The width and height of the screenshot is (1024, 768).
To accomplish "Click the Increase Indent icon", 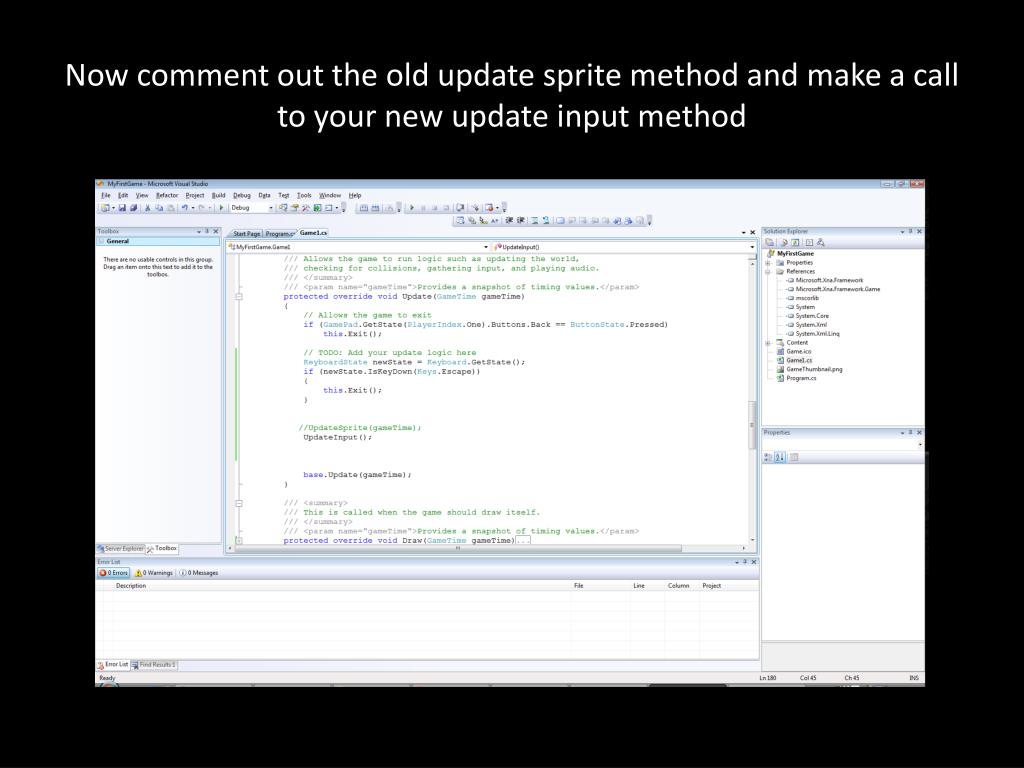I will (520, 221).
